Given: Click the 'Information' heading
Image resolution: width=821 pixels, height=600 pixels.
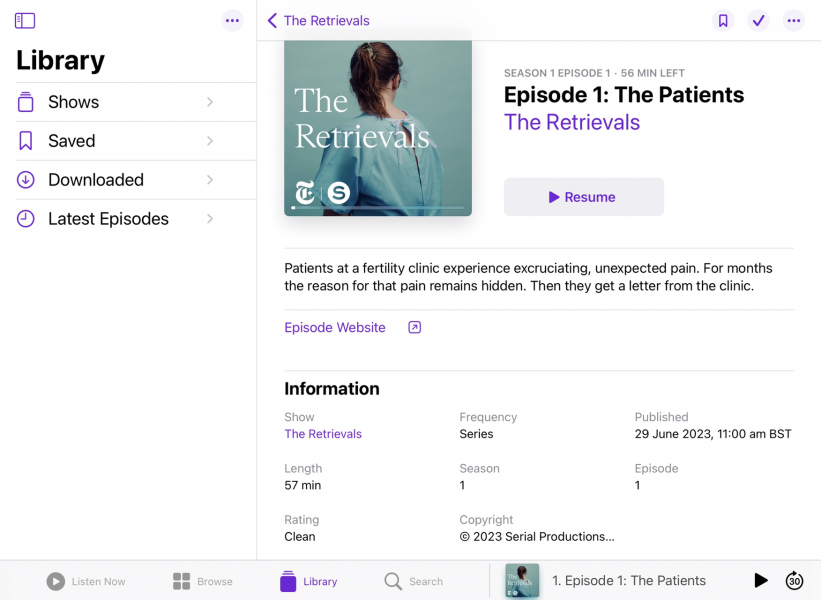Looking at the screenshot, I should (x=332, y=389).
